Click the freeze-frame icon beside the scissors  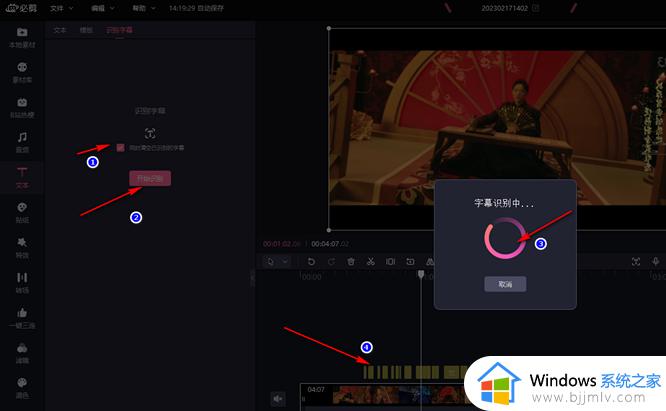[x=390, y=262]
